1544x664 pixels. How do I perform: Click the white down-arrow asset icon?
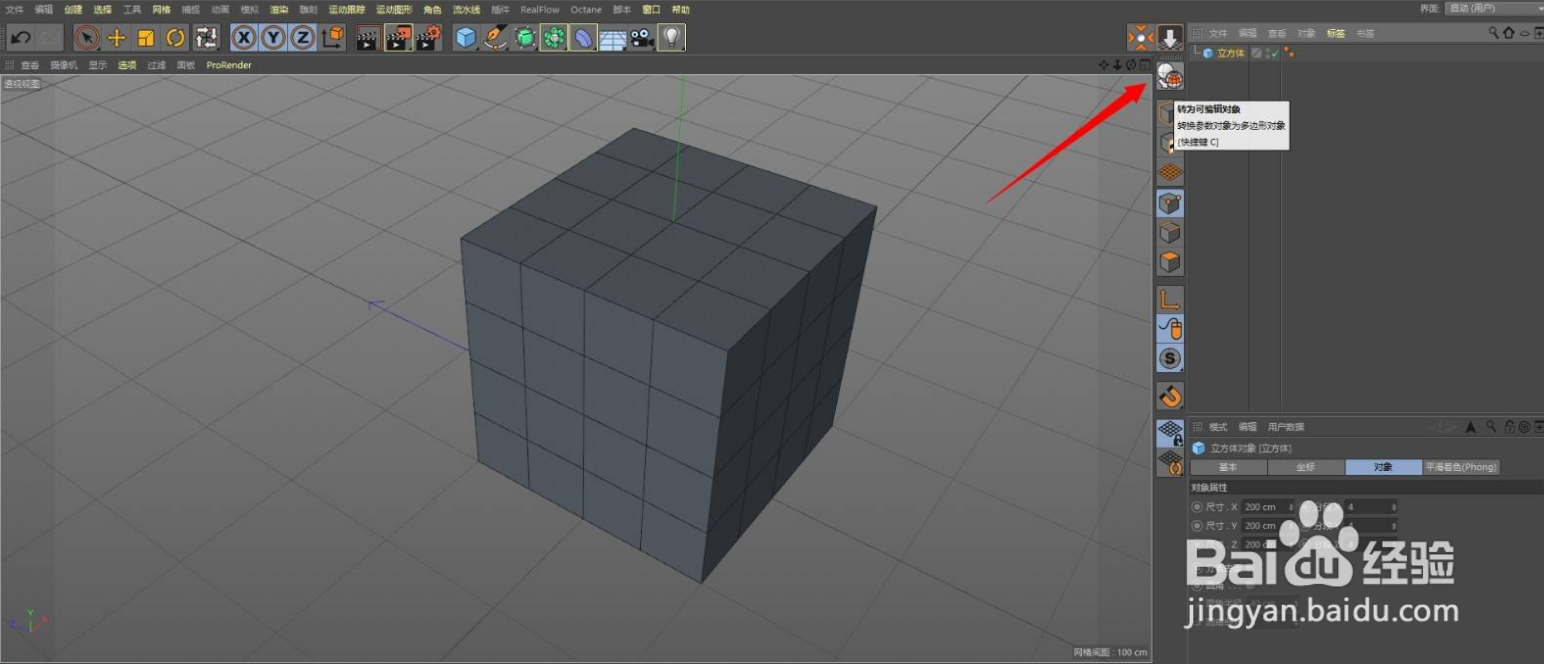coord(1170,38)
